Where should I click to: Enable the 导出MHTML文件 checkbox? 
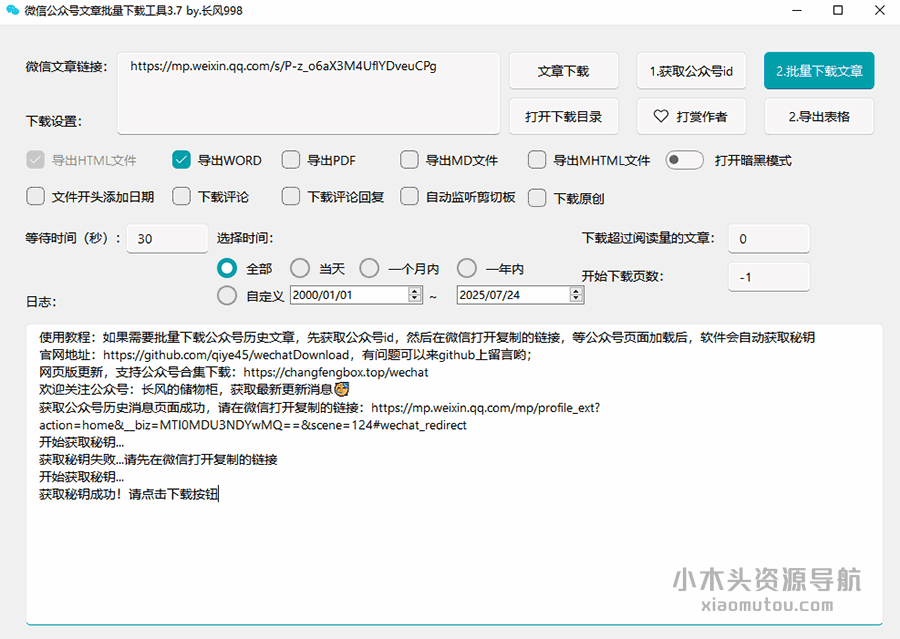coord(537,160)
